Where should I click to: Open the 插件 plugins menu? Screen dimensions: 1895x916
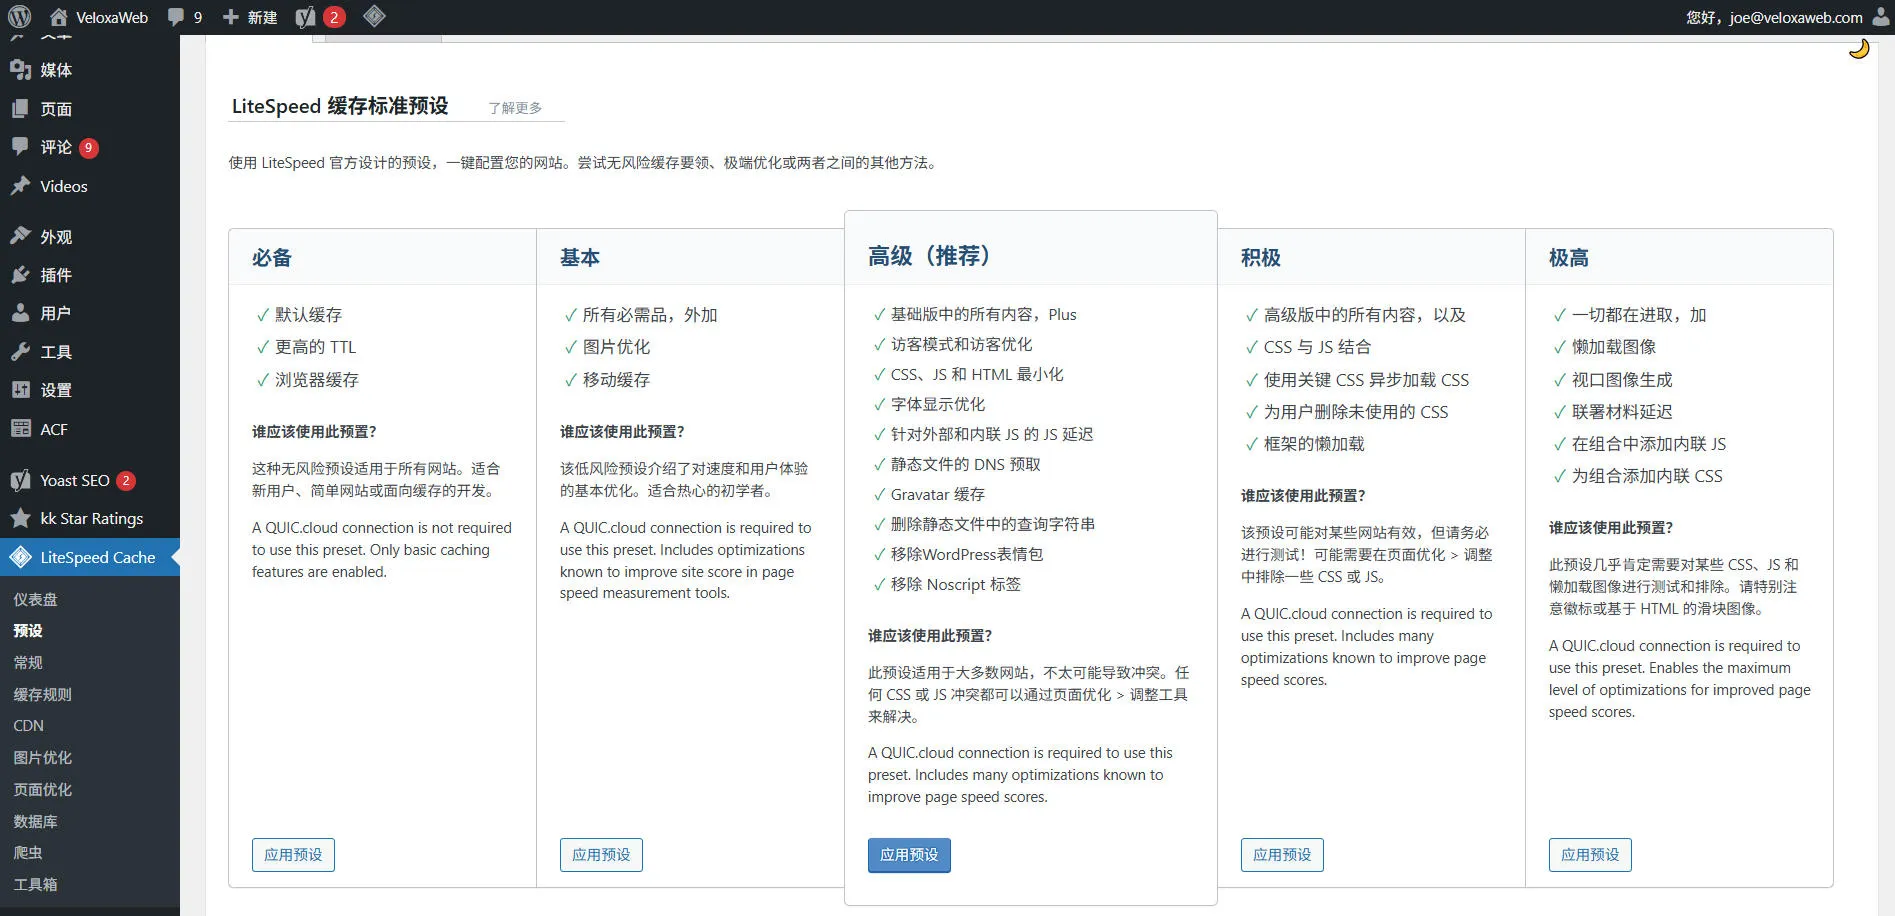(x=56, y=275)
